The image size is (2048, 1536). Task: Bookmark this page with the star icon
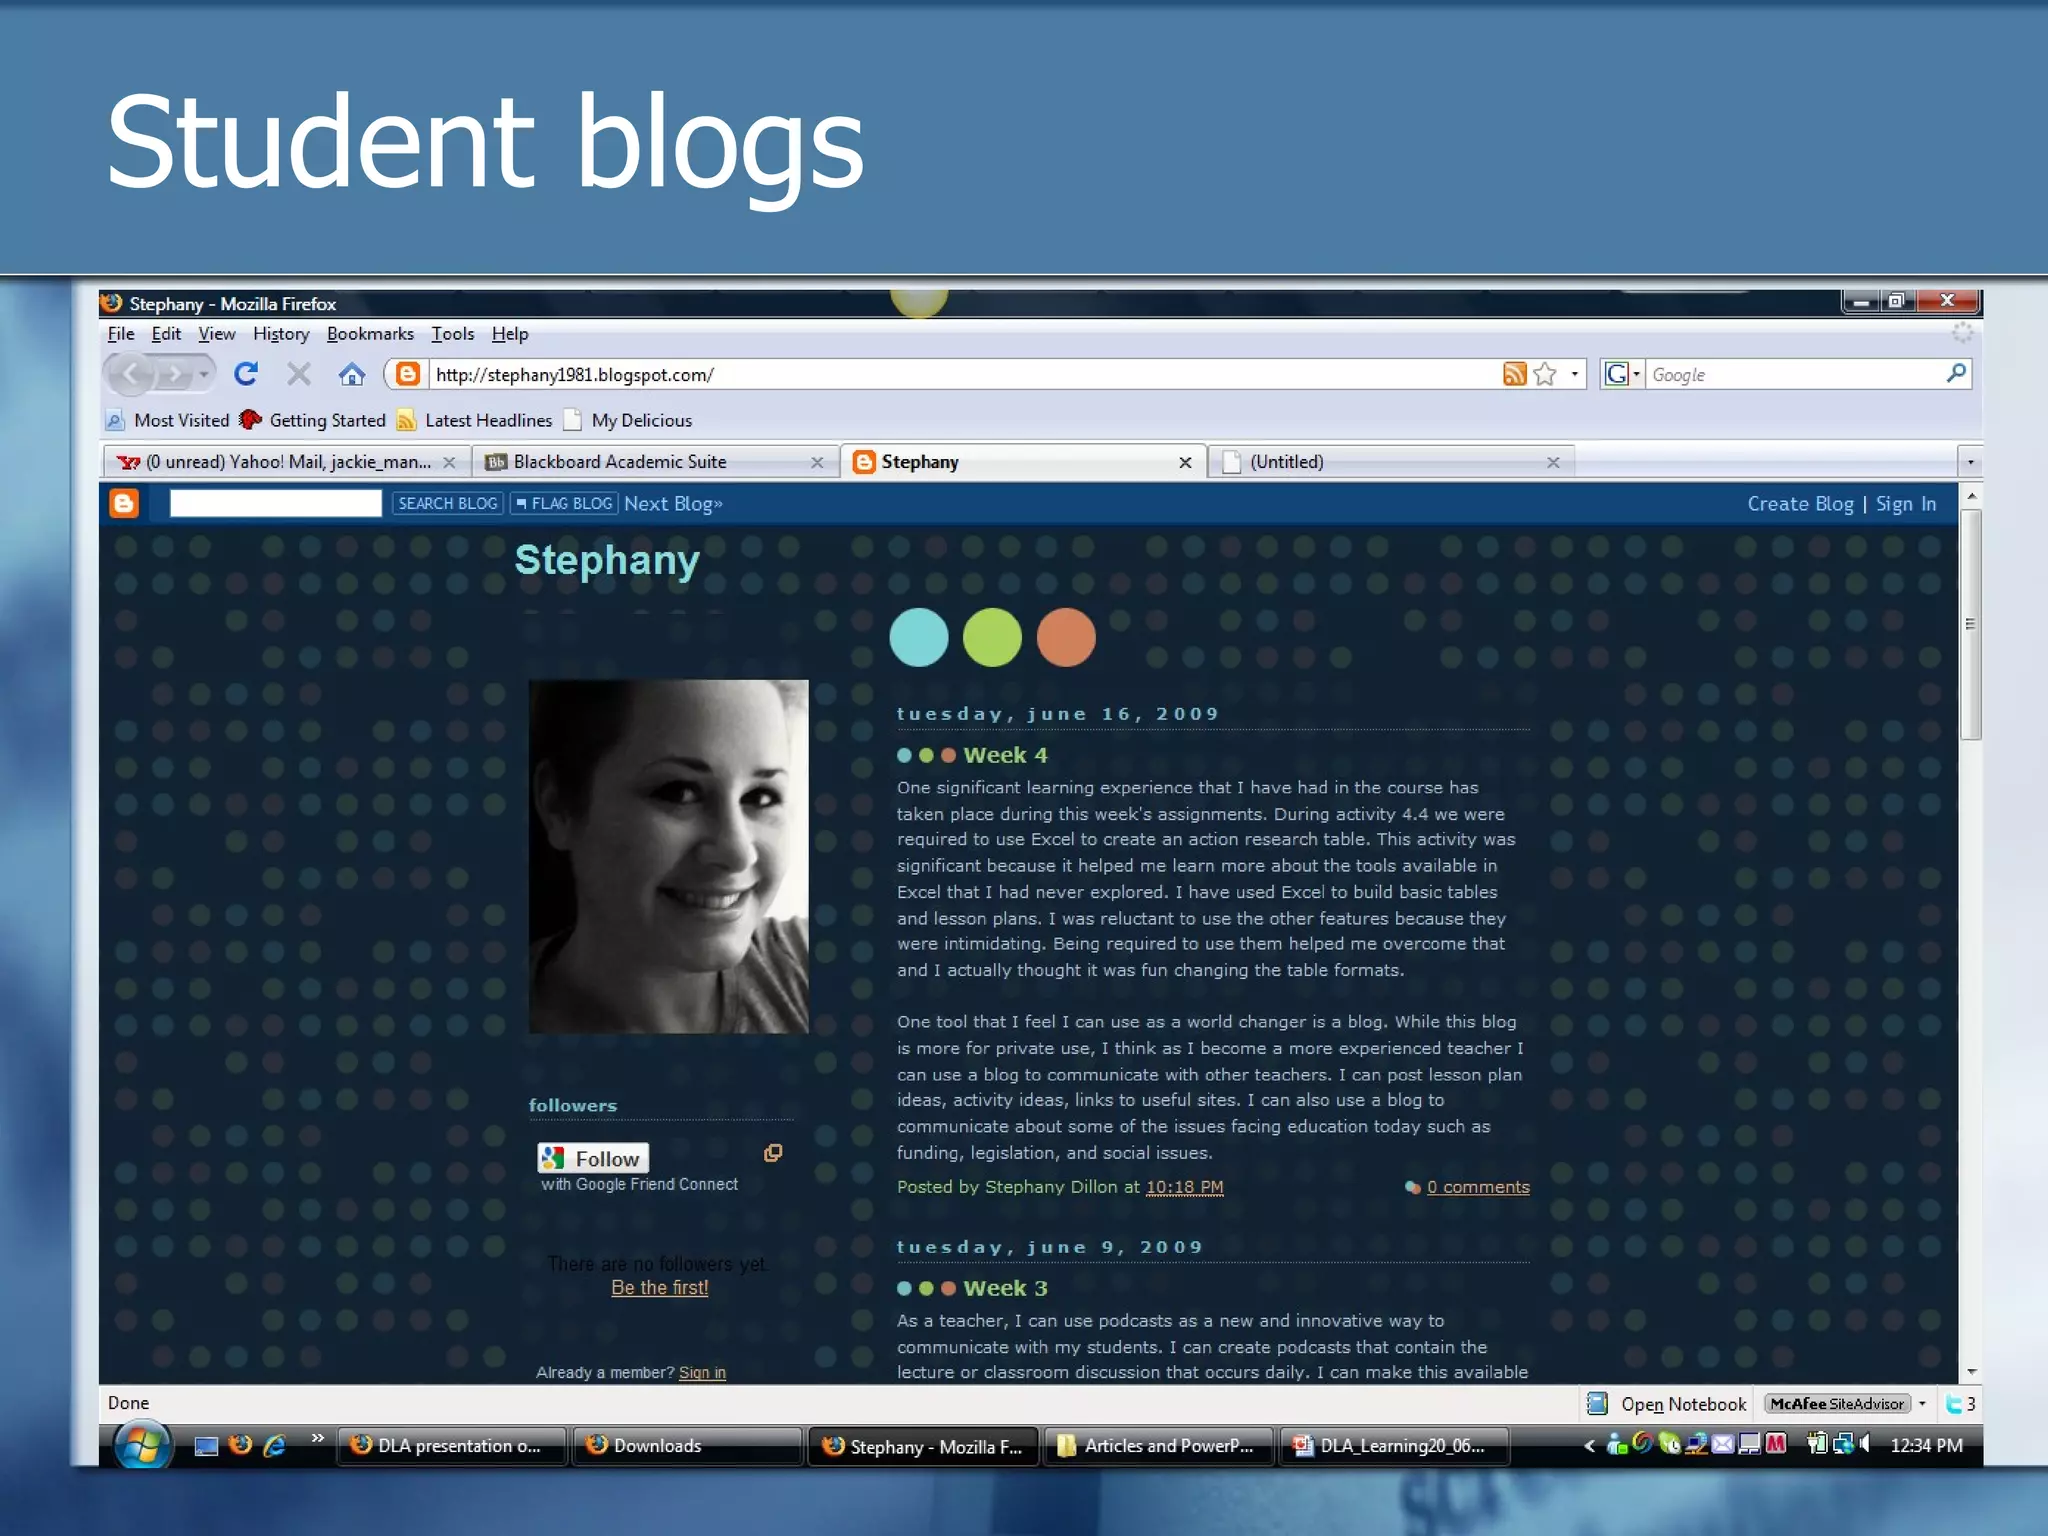click(1545, 374)
